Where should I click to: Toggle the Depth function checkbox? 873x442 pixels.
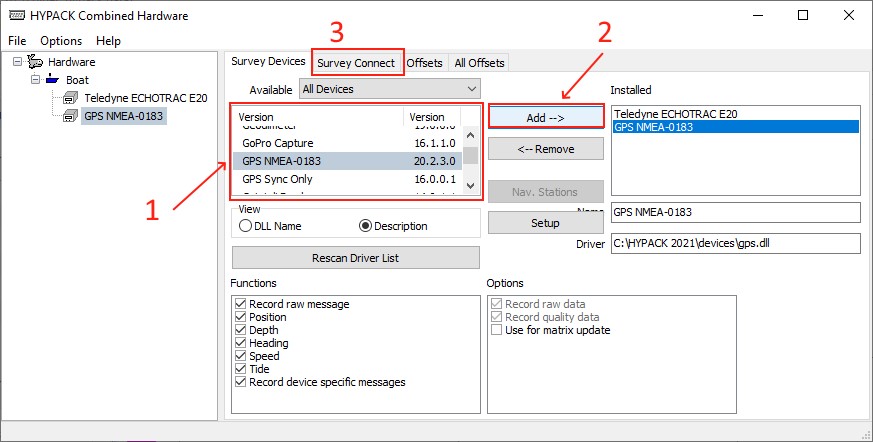tap(241, 330)
